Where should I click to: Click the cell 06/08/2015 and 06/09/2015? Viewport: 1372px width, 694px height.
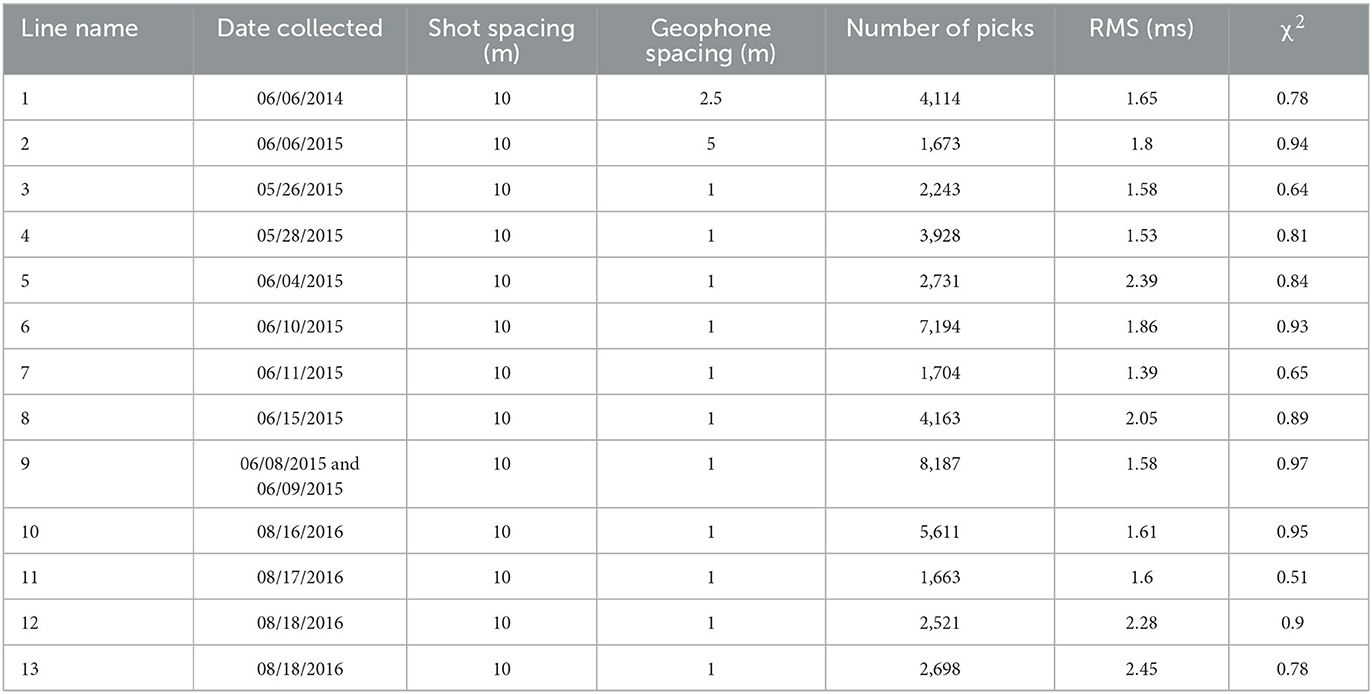pos(300,474)
